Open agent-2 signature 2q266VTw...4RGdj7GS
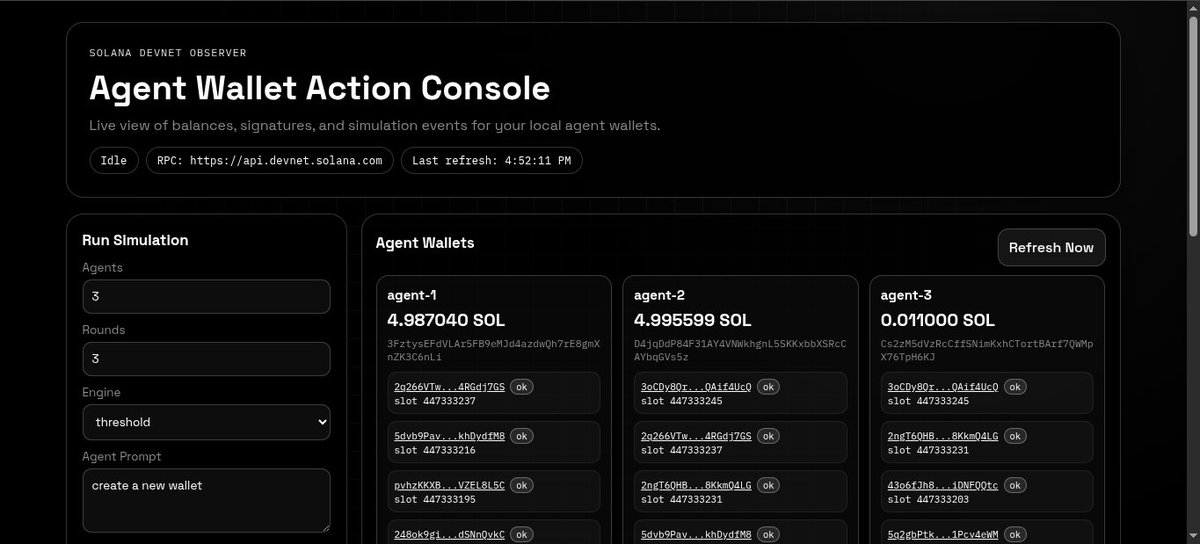This screenshot has width=1200, height=544. click(x=696, y=435)
